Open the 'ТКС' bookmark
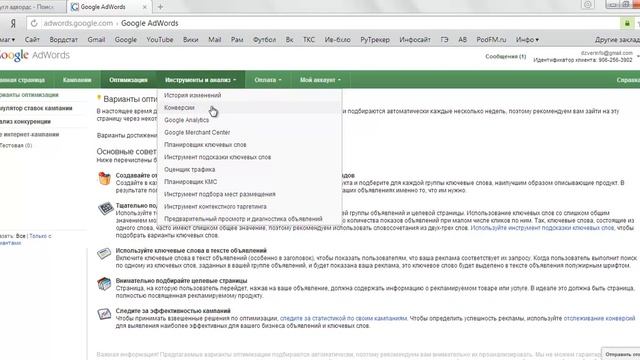 click(x=309, y=40)
